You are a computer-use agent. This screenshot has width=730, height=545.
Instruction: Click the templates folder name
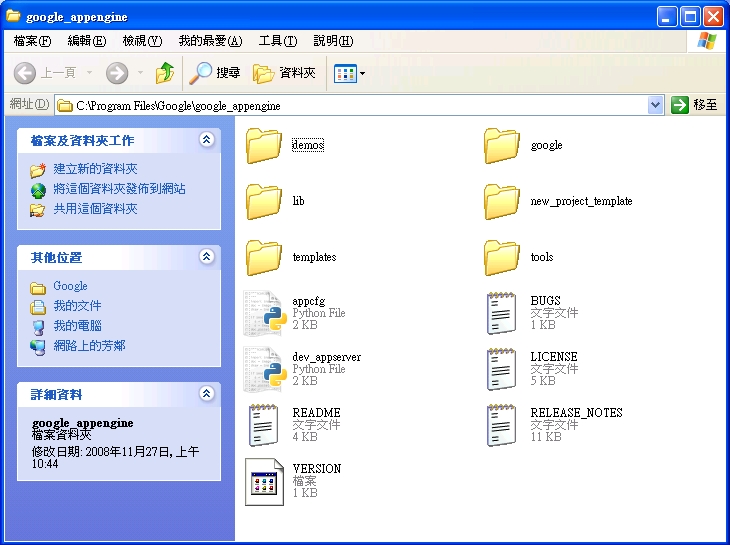tap(314, 257)
